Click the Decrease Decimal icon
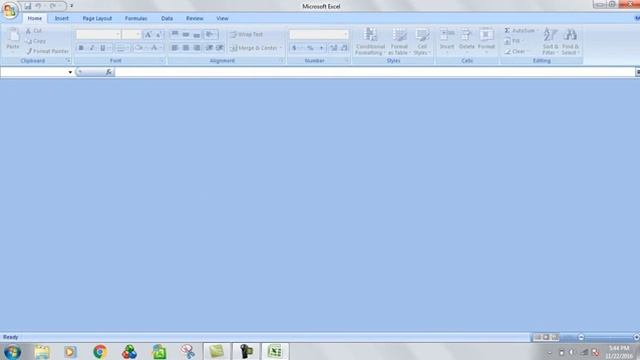The image size is (640, 360). (344, 48)
